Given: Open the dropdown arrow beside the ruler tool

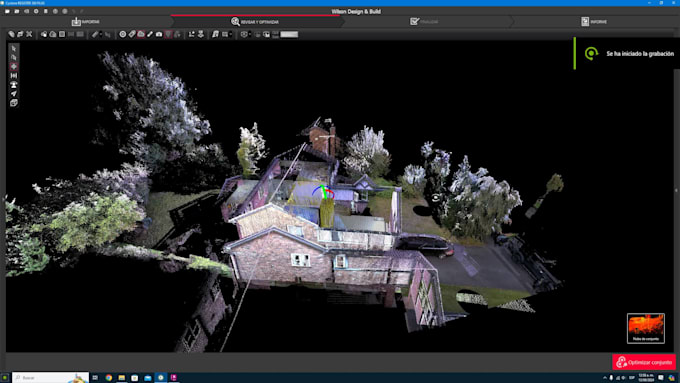Looking at the screenshot, I should click(x=101, y=34).
